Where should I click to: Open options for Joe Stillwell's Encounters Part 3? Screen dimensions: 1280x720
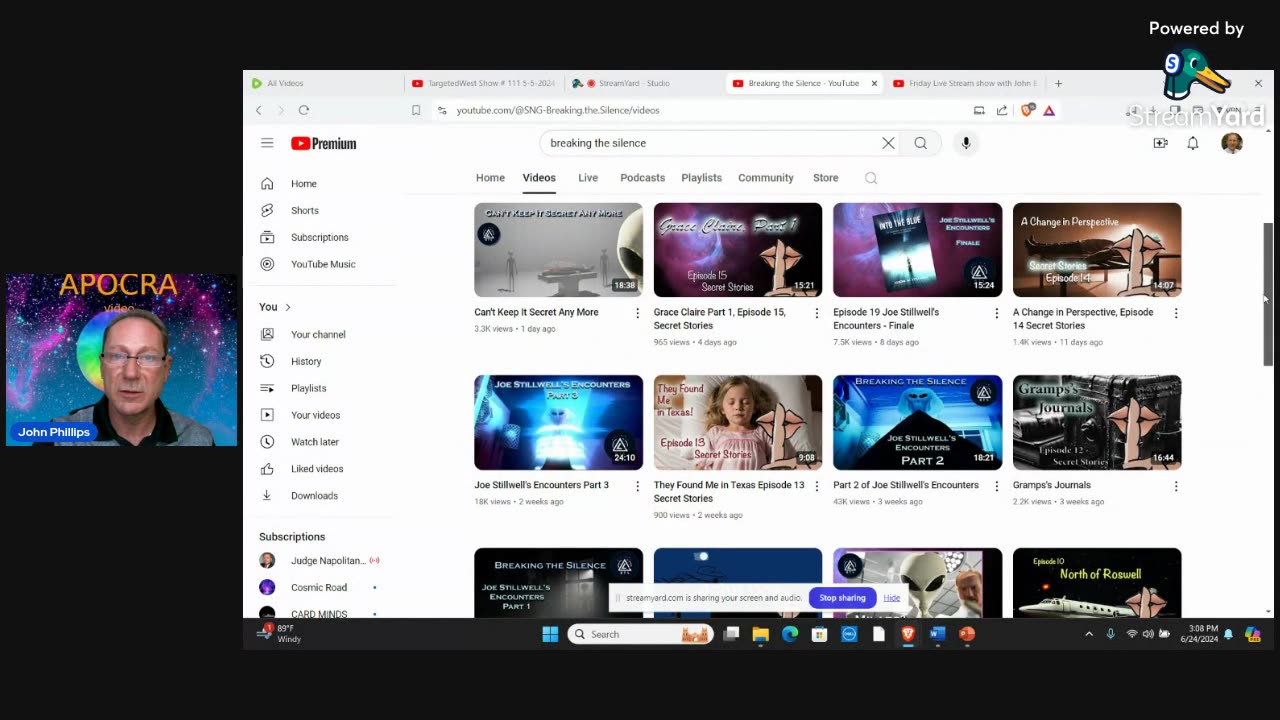tap(637, 486)
